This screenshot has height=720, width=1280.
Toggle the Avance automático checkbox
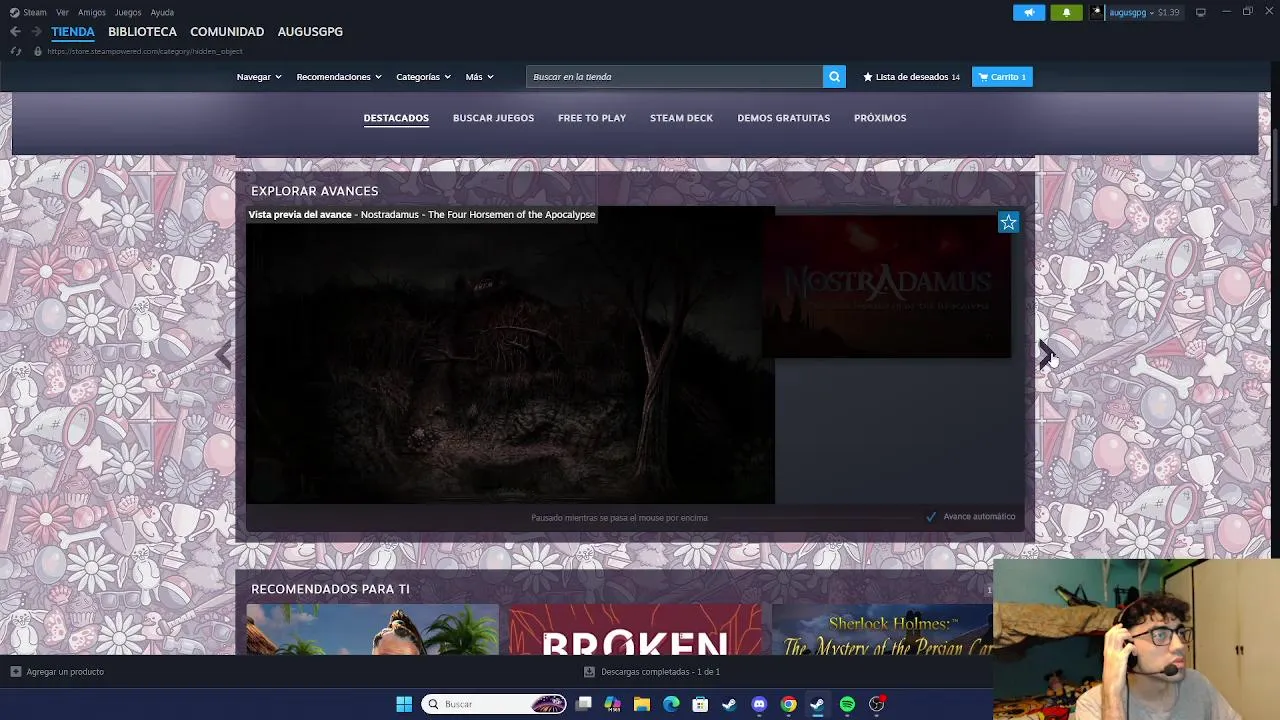click(931, 517)
